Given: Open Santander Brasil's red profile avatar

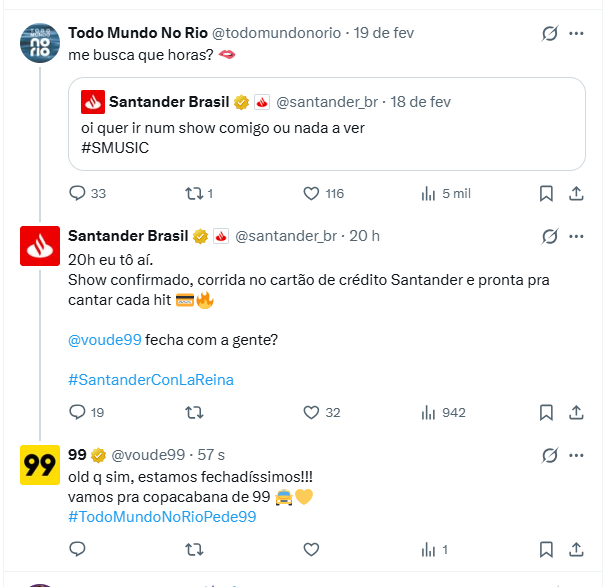Looking at the screenshot, I should point(40,246).
